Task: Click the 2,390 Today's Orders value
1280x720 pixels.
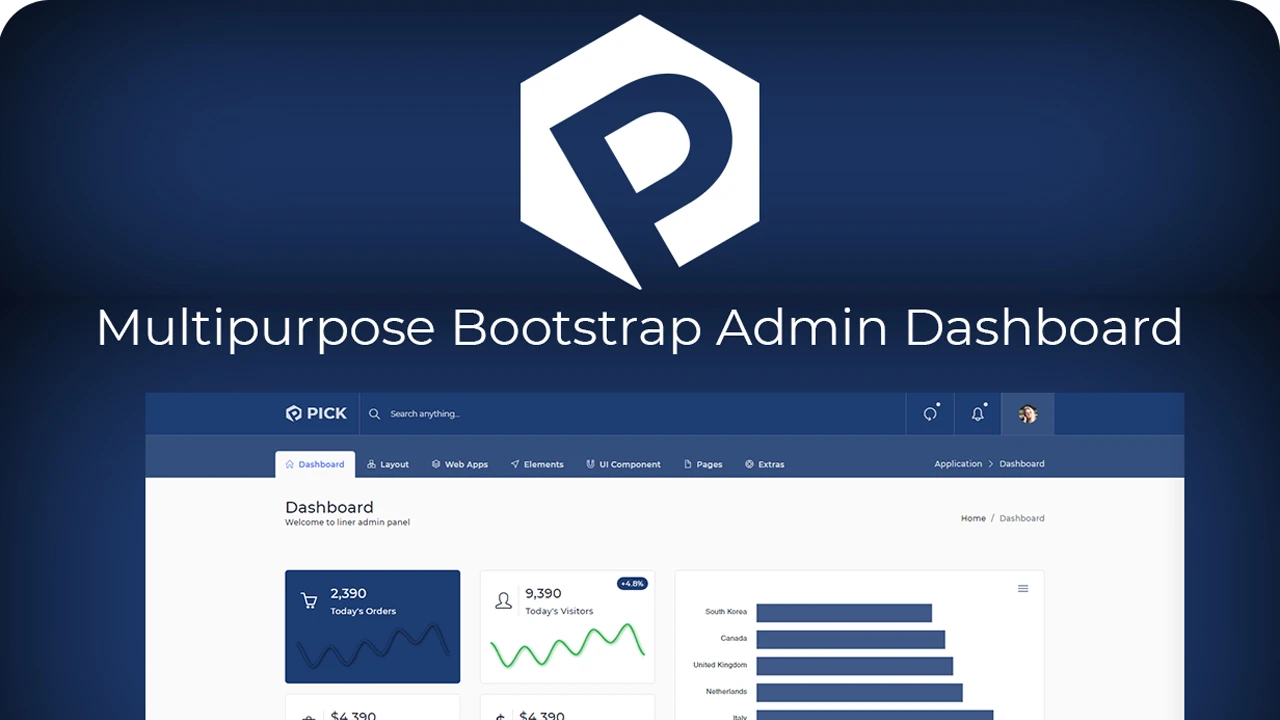Action: (348, 593)
